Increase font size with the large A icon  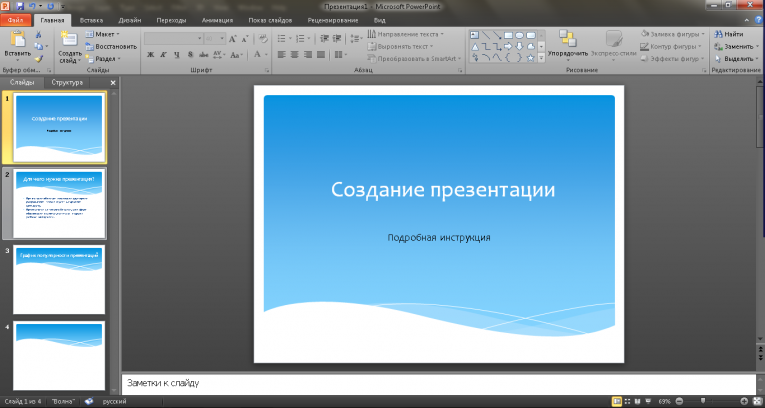[233, 39]
